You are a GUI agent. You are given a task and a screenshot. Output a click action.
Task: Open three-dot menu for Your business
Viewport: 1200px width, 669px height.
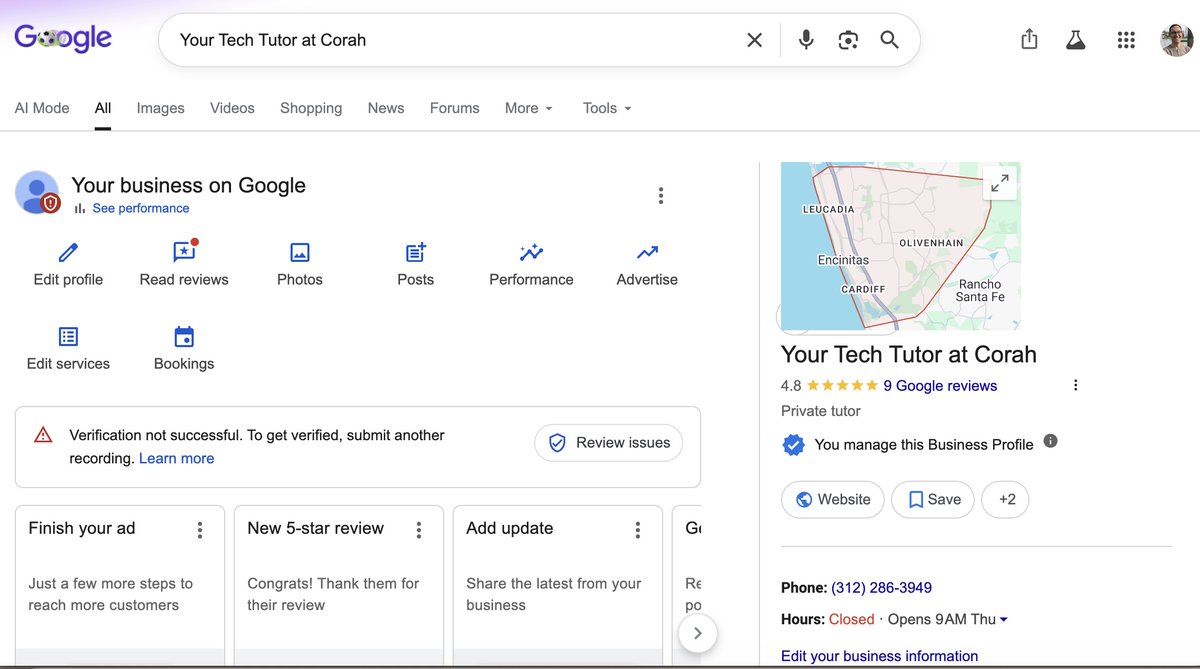click(x=661, y=196)
